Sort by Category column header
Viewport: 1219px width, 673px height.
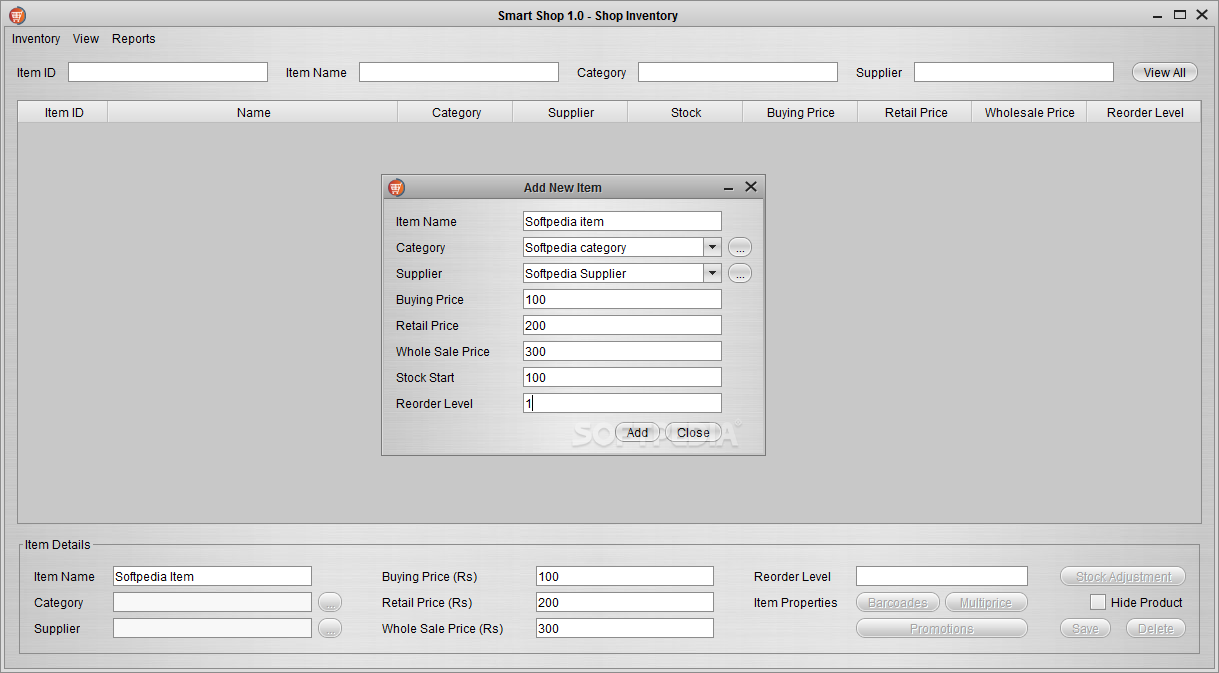pos(456,112)
